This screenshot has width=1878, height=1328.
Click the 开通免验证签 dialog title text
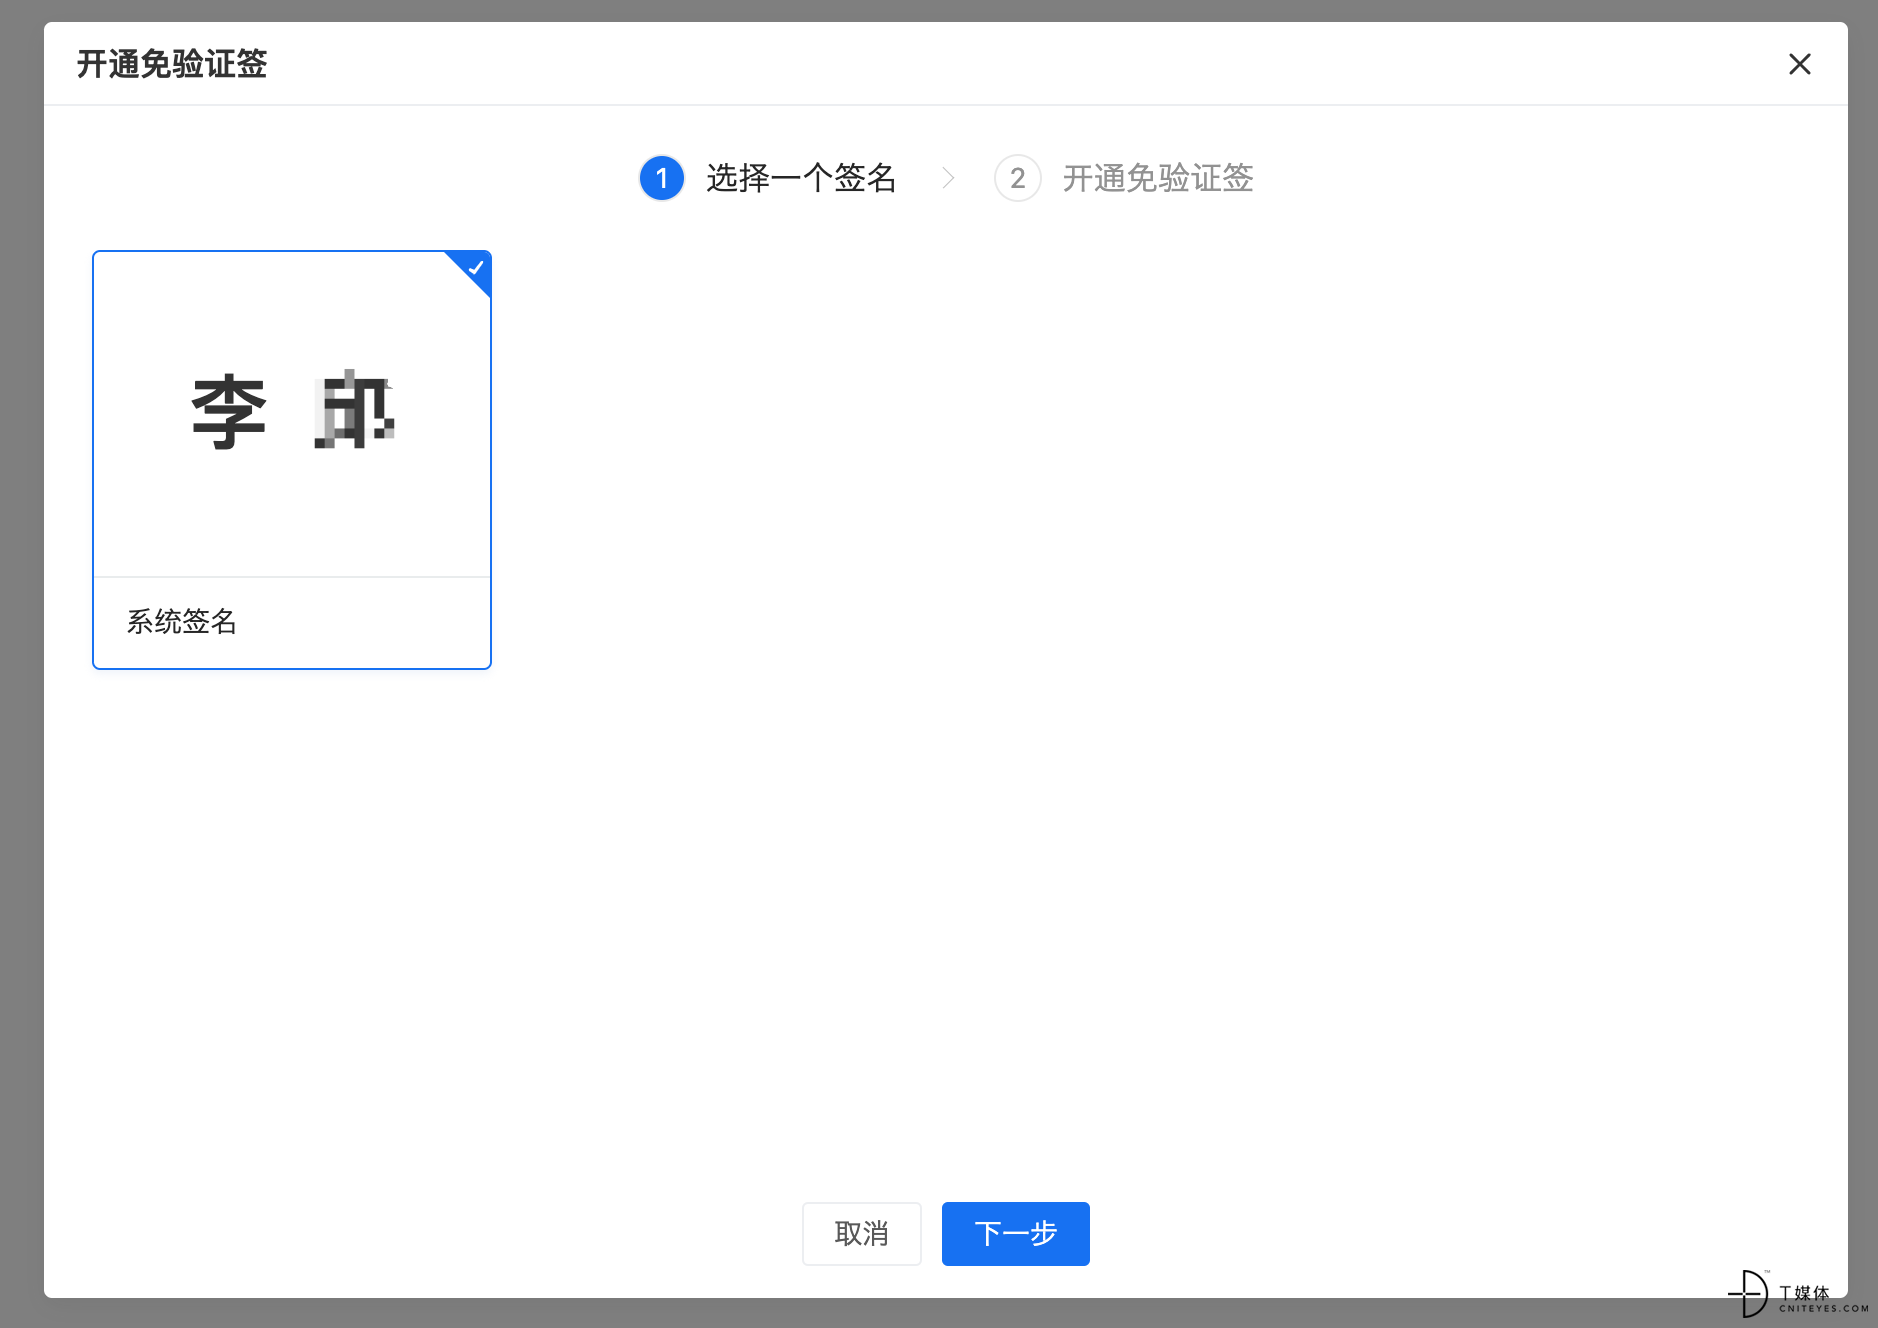[172, 64]
